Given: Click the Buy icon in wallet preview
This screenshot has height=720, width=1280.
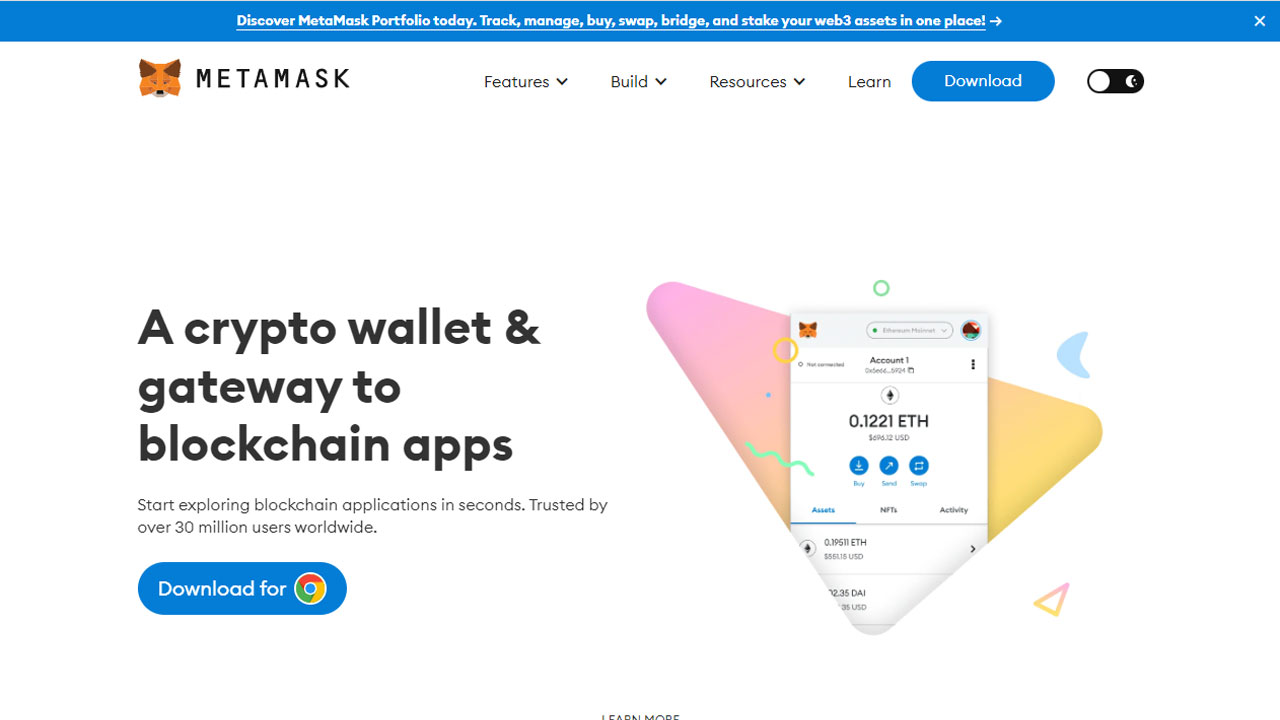Looking at the screenshot, I should 859,466.
